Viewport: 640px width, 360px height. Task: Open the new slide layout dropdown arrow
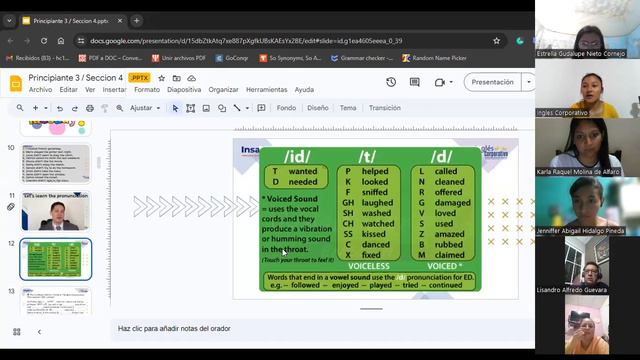[46, 108]
